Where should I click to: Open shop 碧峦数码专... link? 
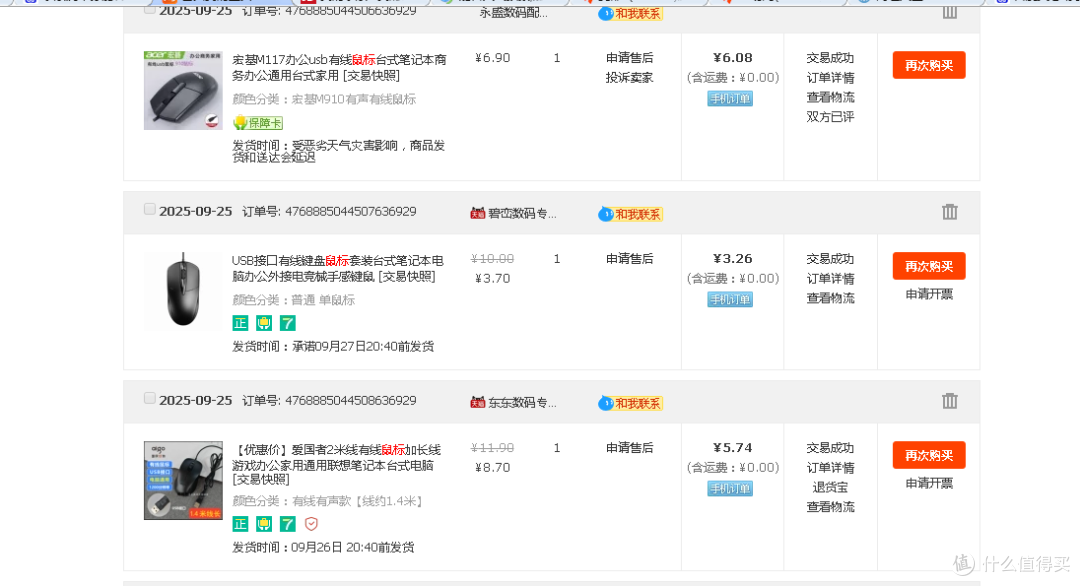[x=522, y=213]
